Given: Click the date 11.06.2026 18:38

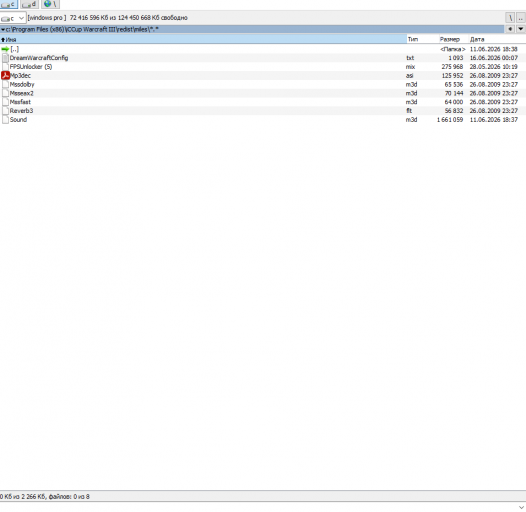Looking at the screenshot, I should (x=494, y=49).
